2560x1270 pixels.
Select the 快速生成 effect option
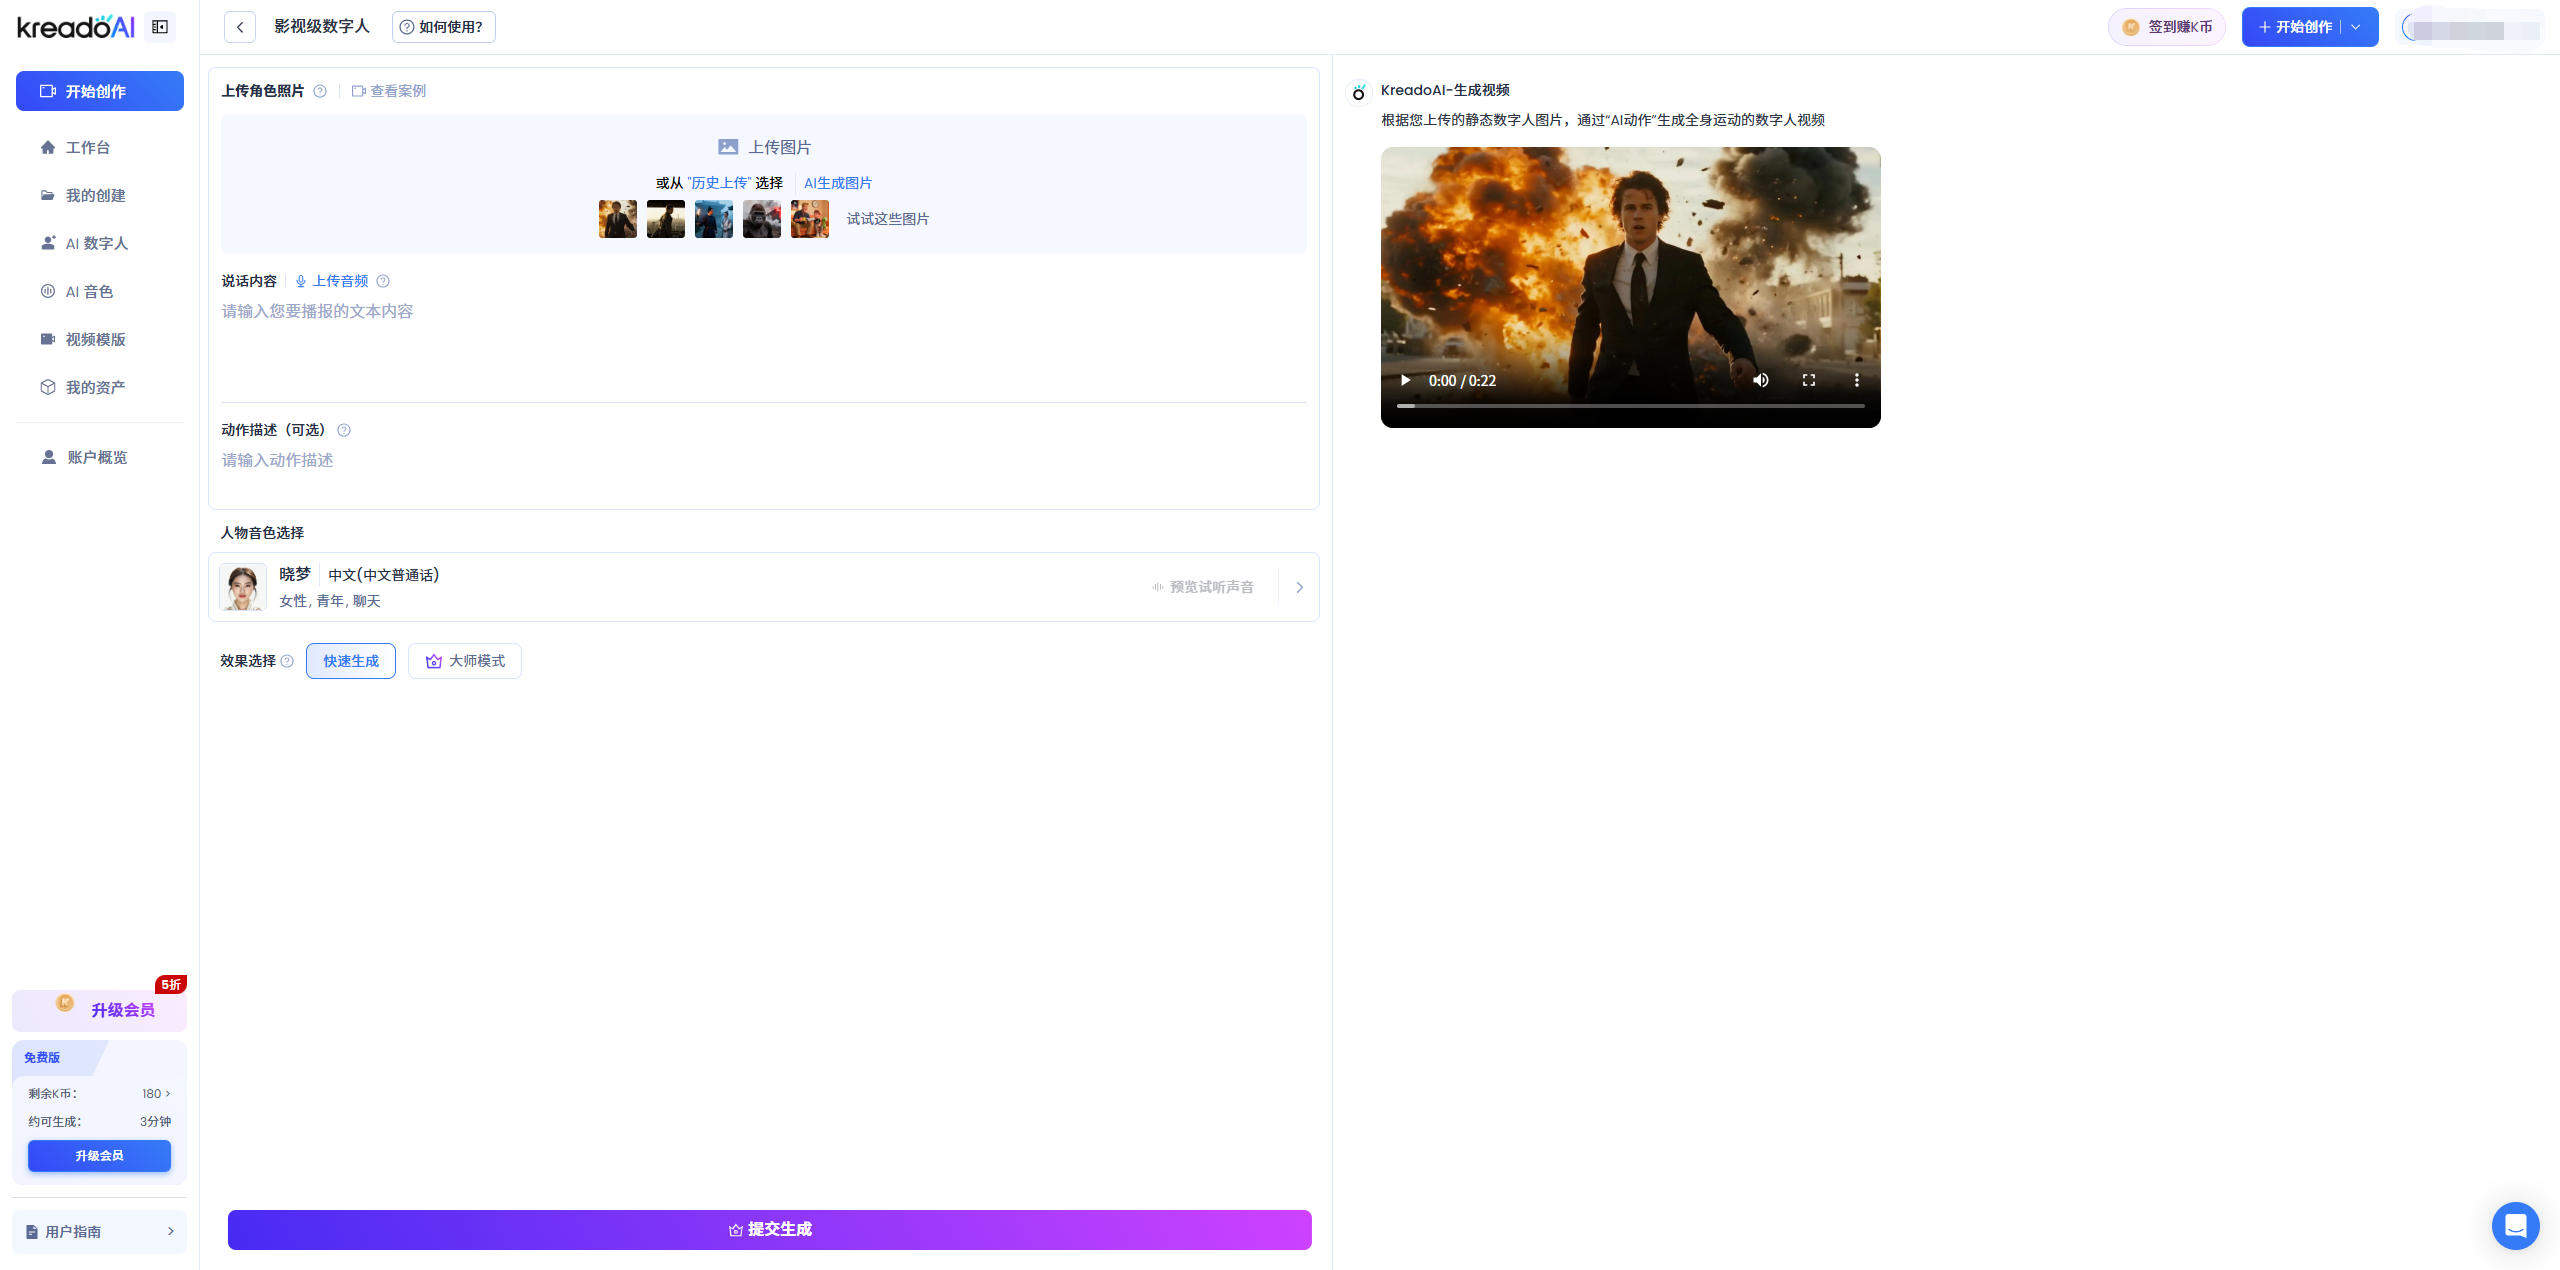pos(351,661)
